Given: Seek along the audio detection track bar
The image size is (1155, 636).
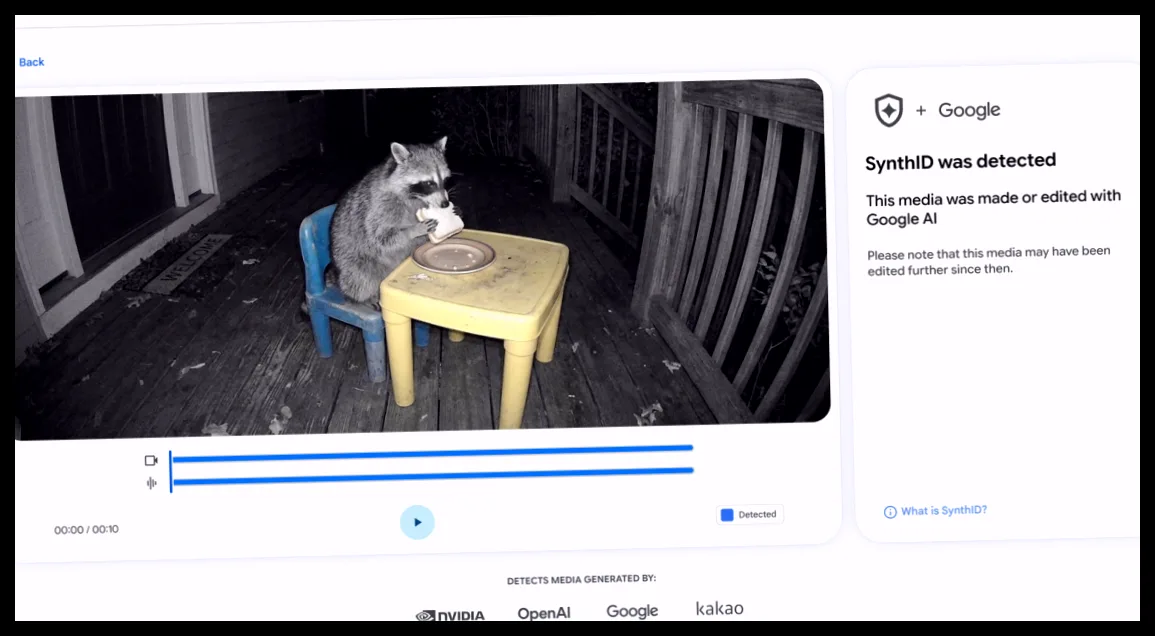Looking at the screenshot, I should 432,476.
